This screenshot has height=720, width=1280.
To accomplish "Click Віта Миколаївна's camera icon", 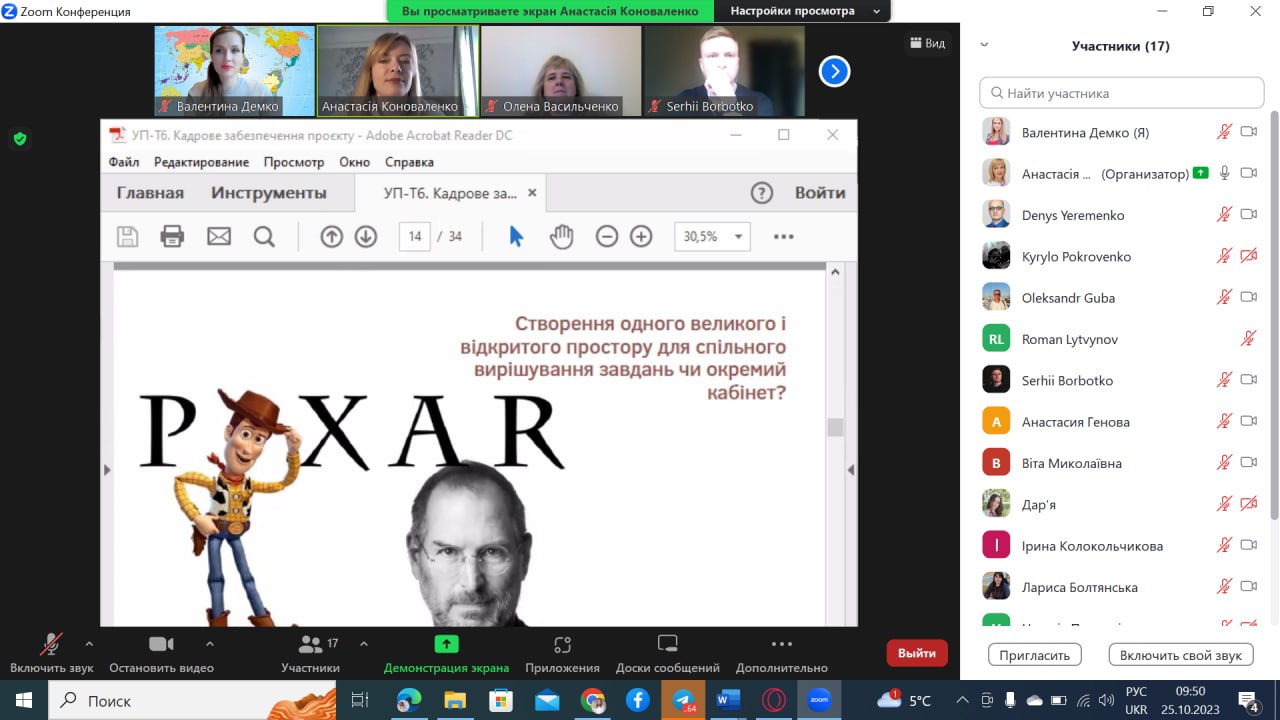I will (x=1248, y=463).
